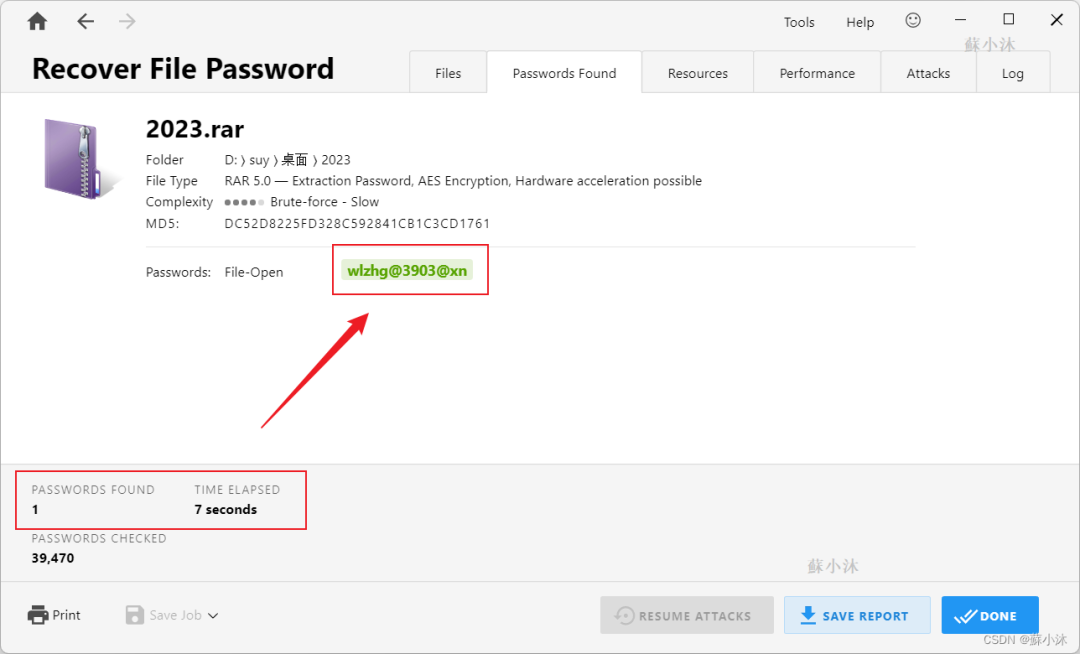Click the complexity dots indicator
The height and width of the screenshot is (654, 1080).
[x=244, y=202]
